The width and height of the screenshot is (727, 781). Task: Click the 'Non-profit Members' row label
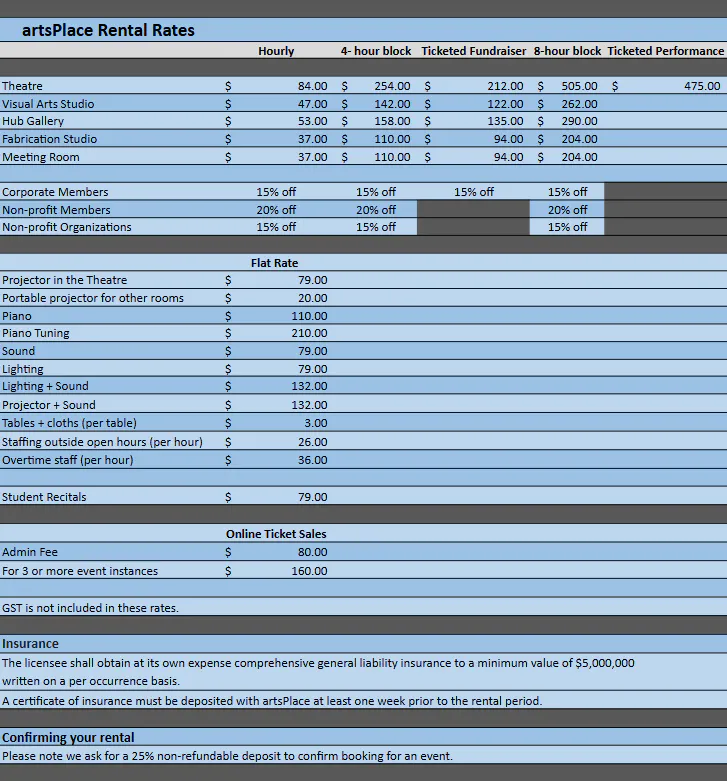click(x=56, y=210)
